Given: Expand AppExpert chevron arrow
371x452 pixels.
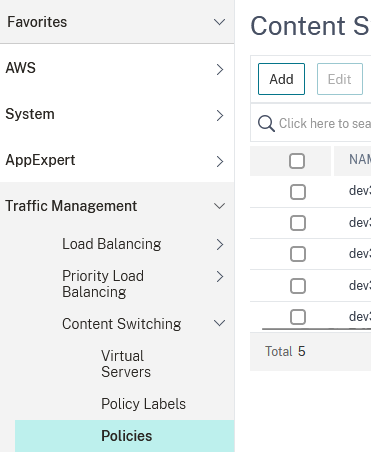Looking at the screenshot, I should click(220, 161).
